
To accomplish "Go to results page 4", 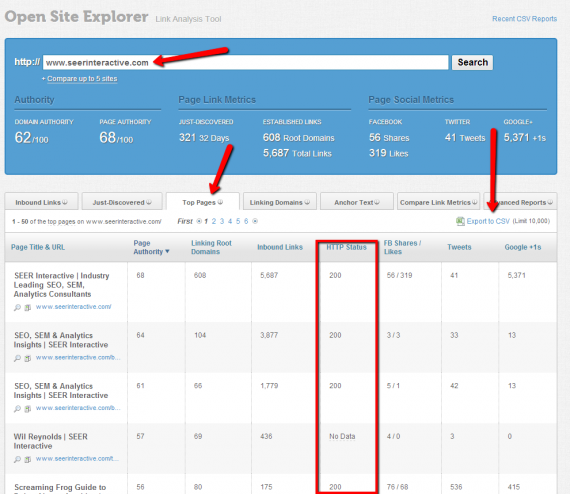I will click(x=230, y=221).
